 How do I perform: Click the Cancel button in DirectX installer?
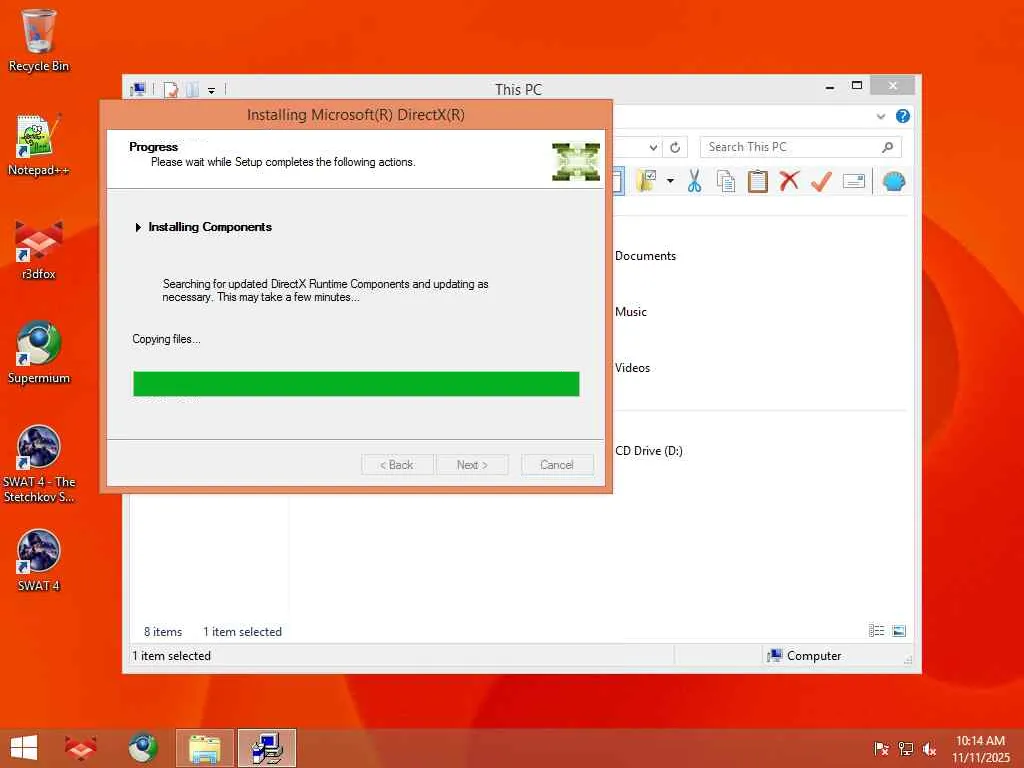tap(557, 465)
